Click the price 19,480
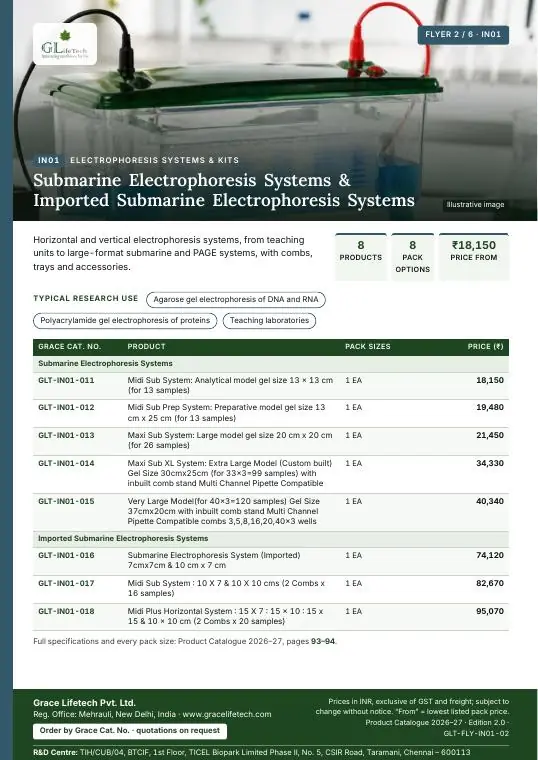This screenshot has height=760, width=538. [490, 408]
